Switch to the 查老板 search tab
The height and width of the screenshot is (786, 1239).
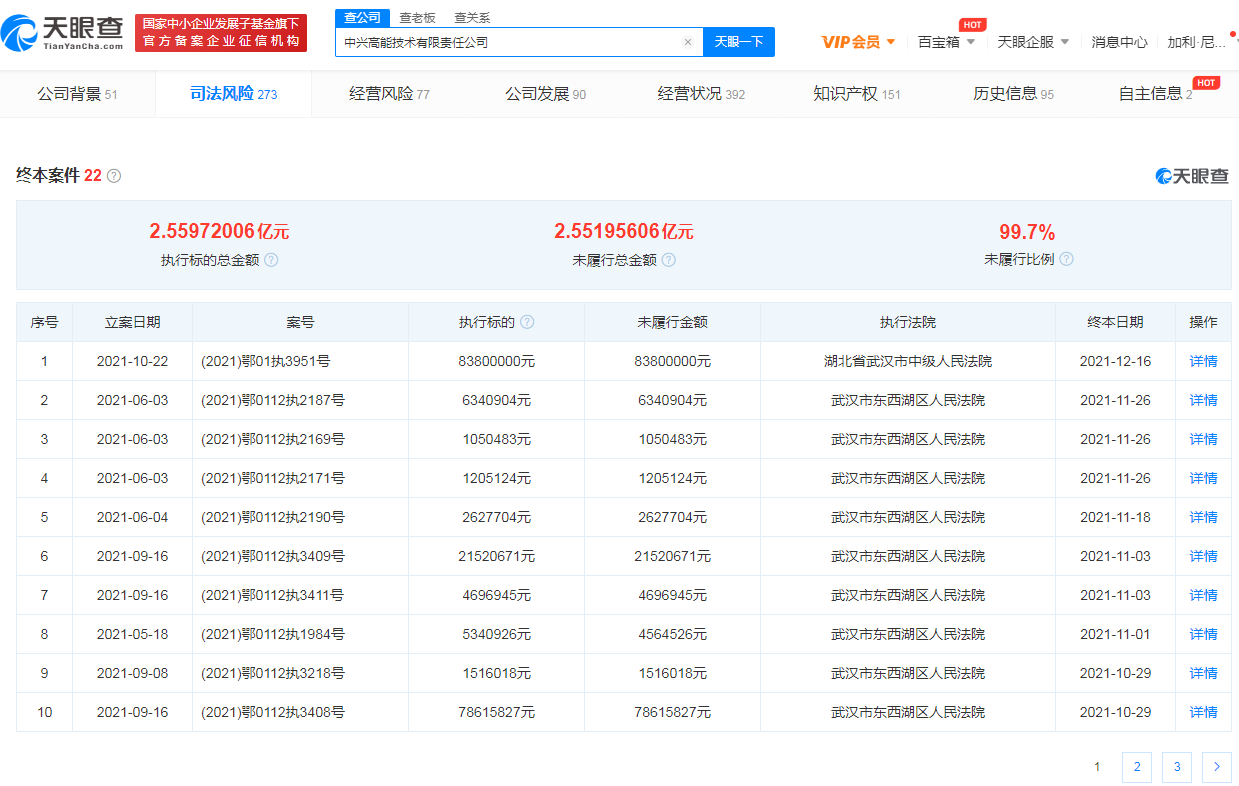click(x=417, y=18)
